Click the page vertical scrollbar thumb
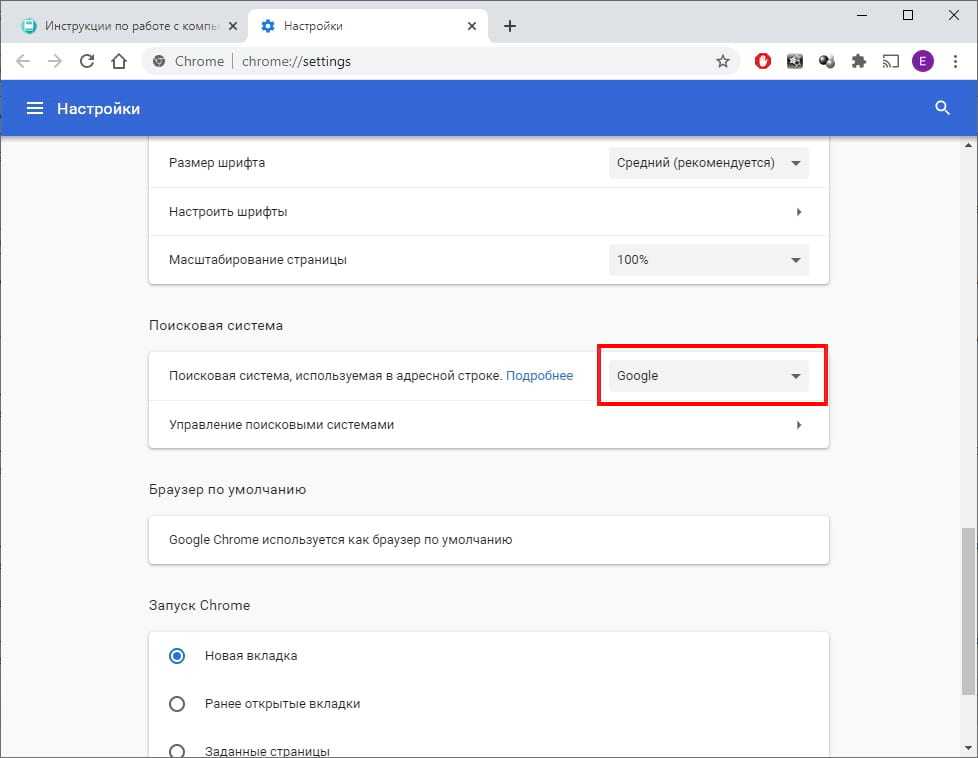The height and width of the screenshot is (758, 978). click(x=967, y=611)
